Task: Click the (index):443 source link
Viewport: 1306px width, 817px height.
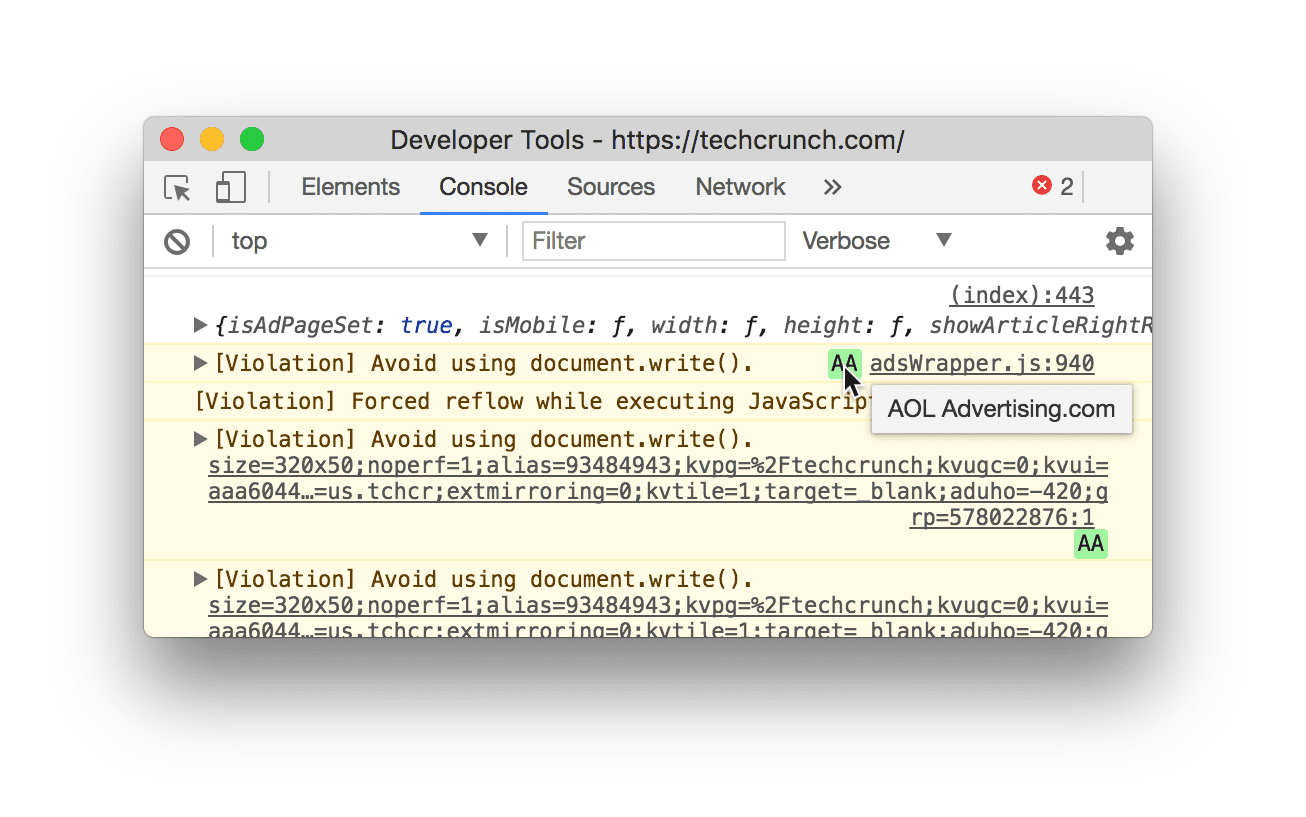Action: point(1021,295)
